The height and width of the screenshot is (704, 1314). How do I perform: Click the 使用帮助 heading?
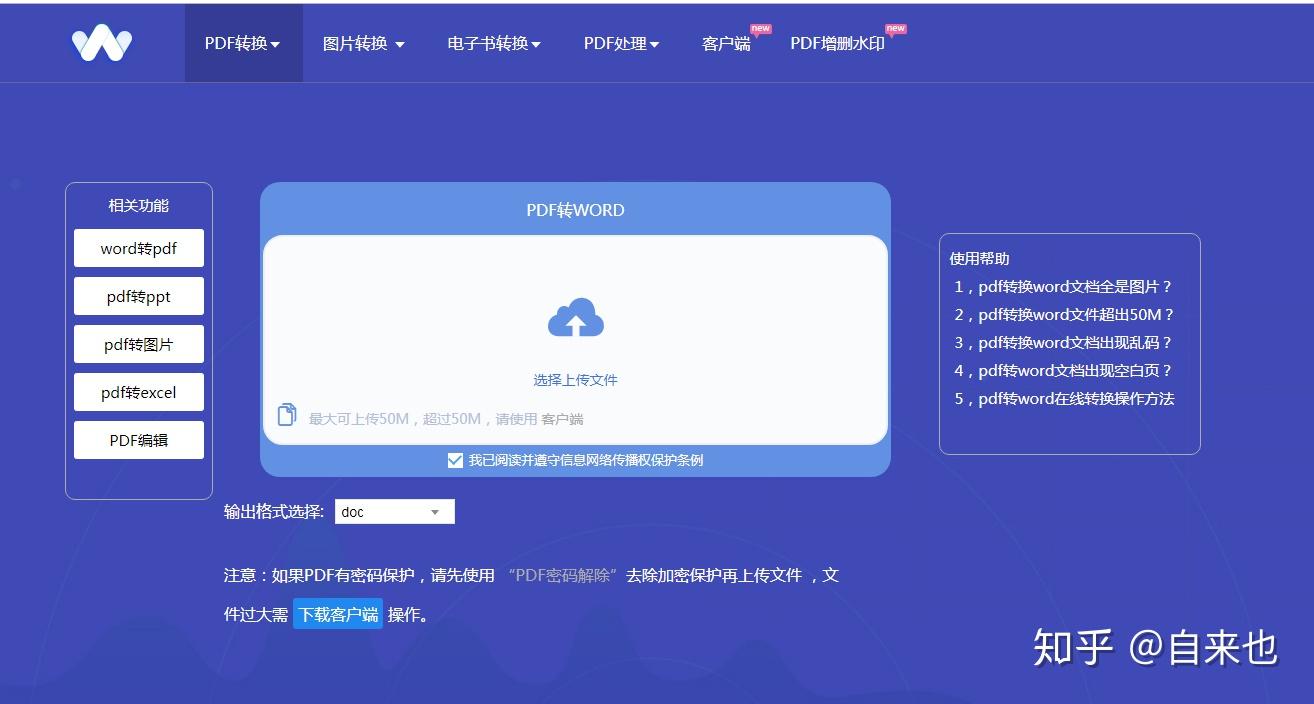[x=979, y=258]
